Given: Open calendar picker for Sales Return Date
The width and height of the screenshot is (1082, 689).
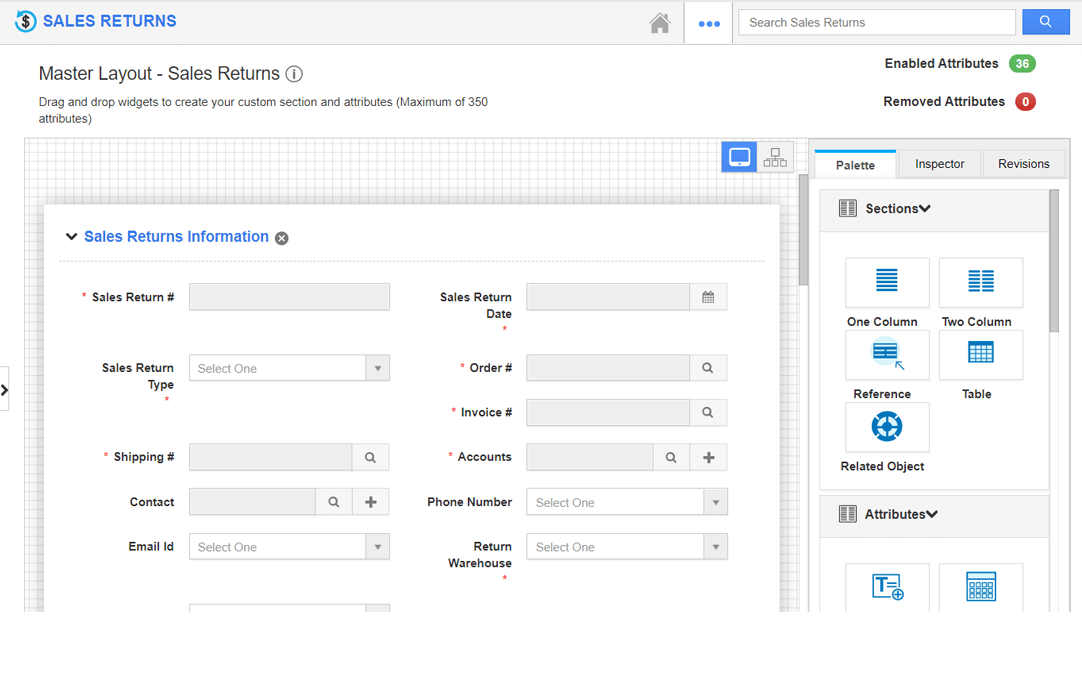Looking at the screenshot, I should pos(708,297).
